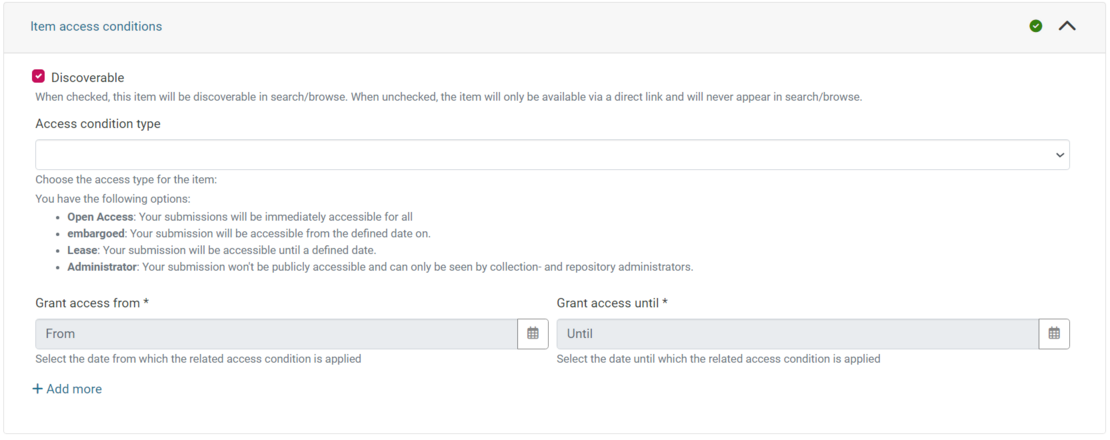Open the calendar picker for Grant access from
The width and height of the screenshot is (1110, 440).
[532, 334]
